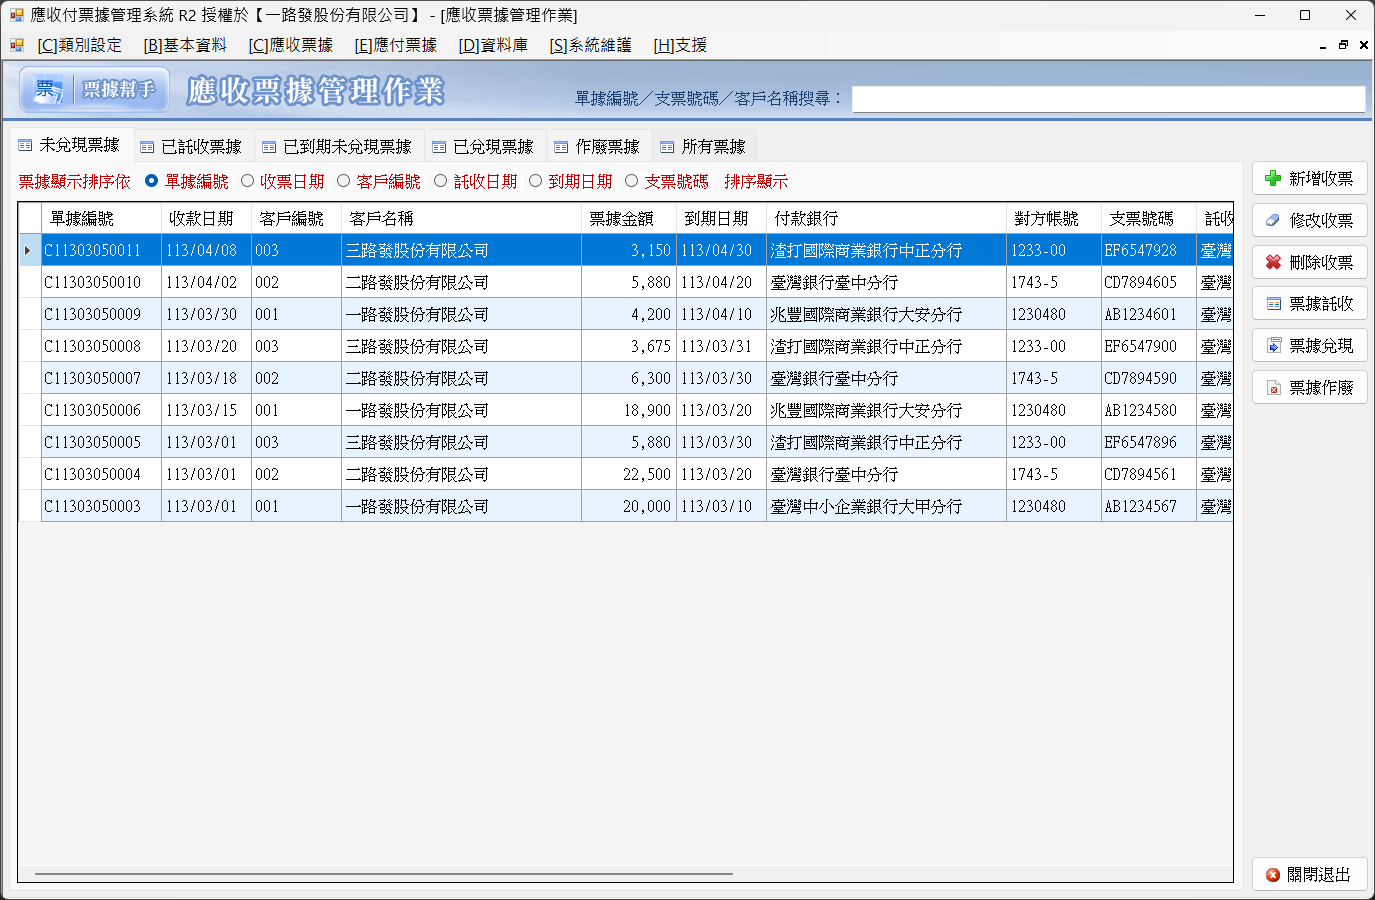
Task: Click the 票據作廢 button label
Action: pos(1321,387)
